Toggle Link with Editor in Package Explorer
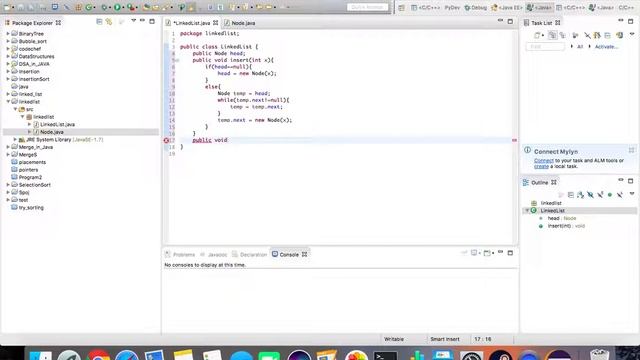Screen dimensions: 640x360 (x=109, y=22)
